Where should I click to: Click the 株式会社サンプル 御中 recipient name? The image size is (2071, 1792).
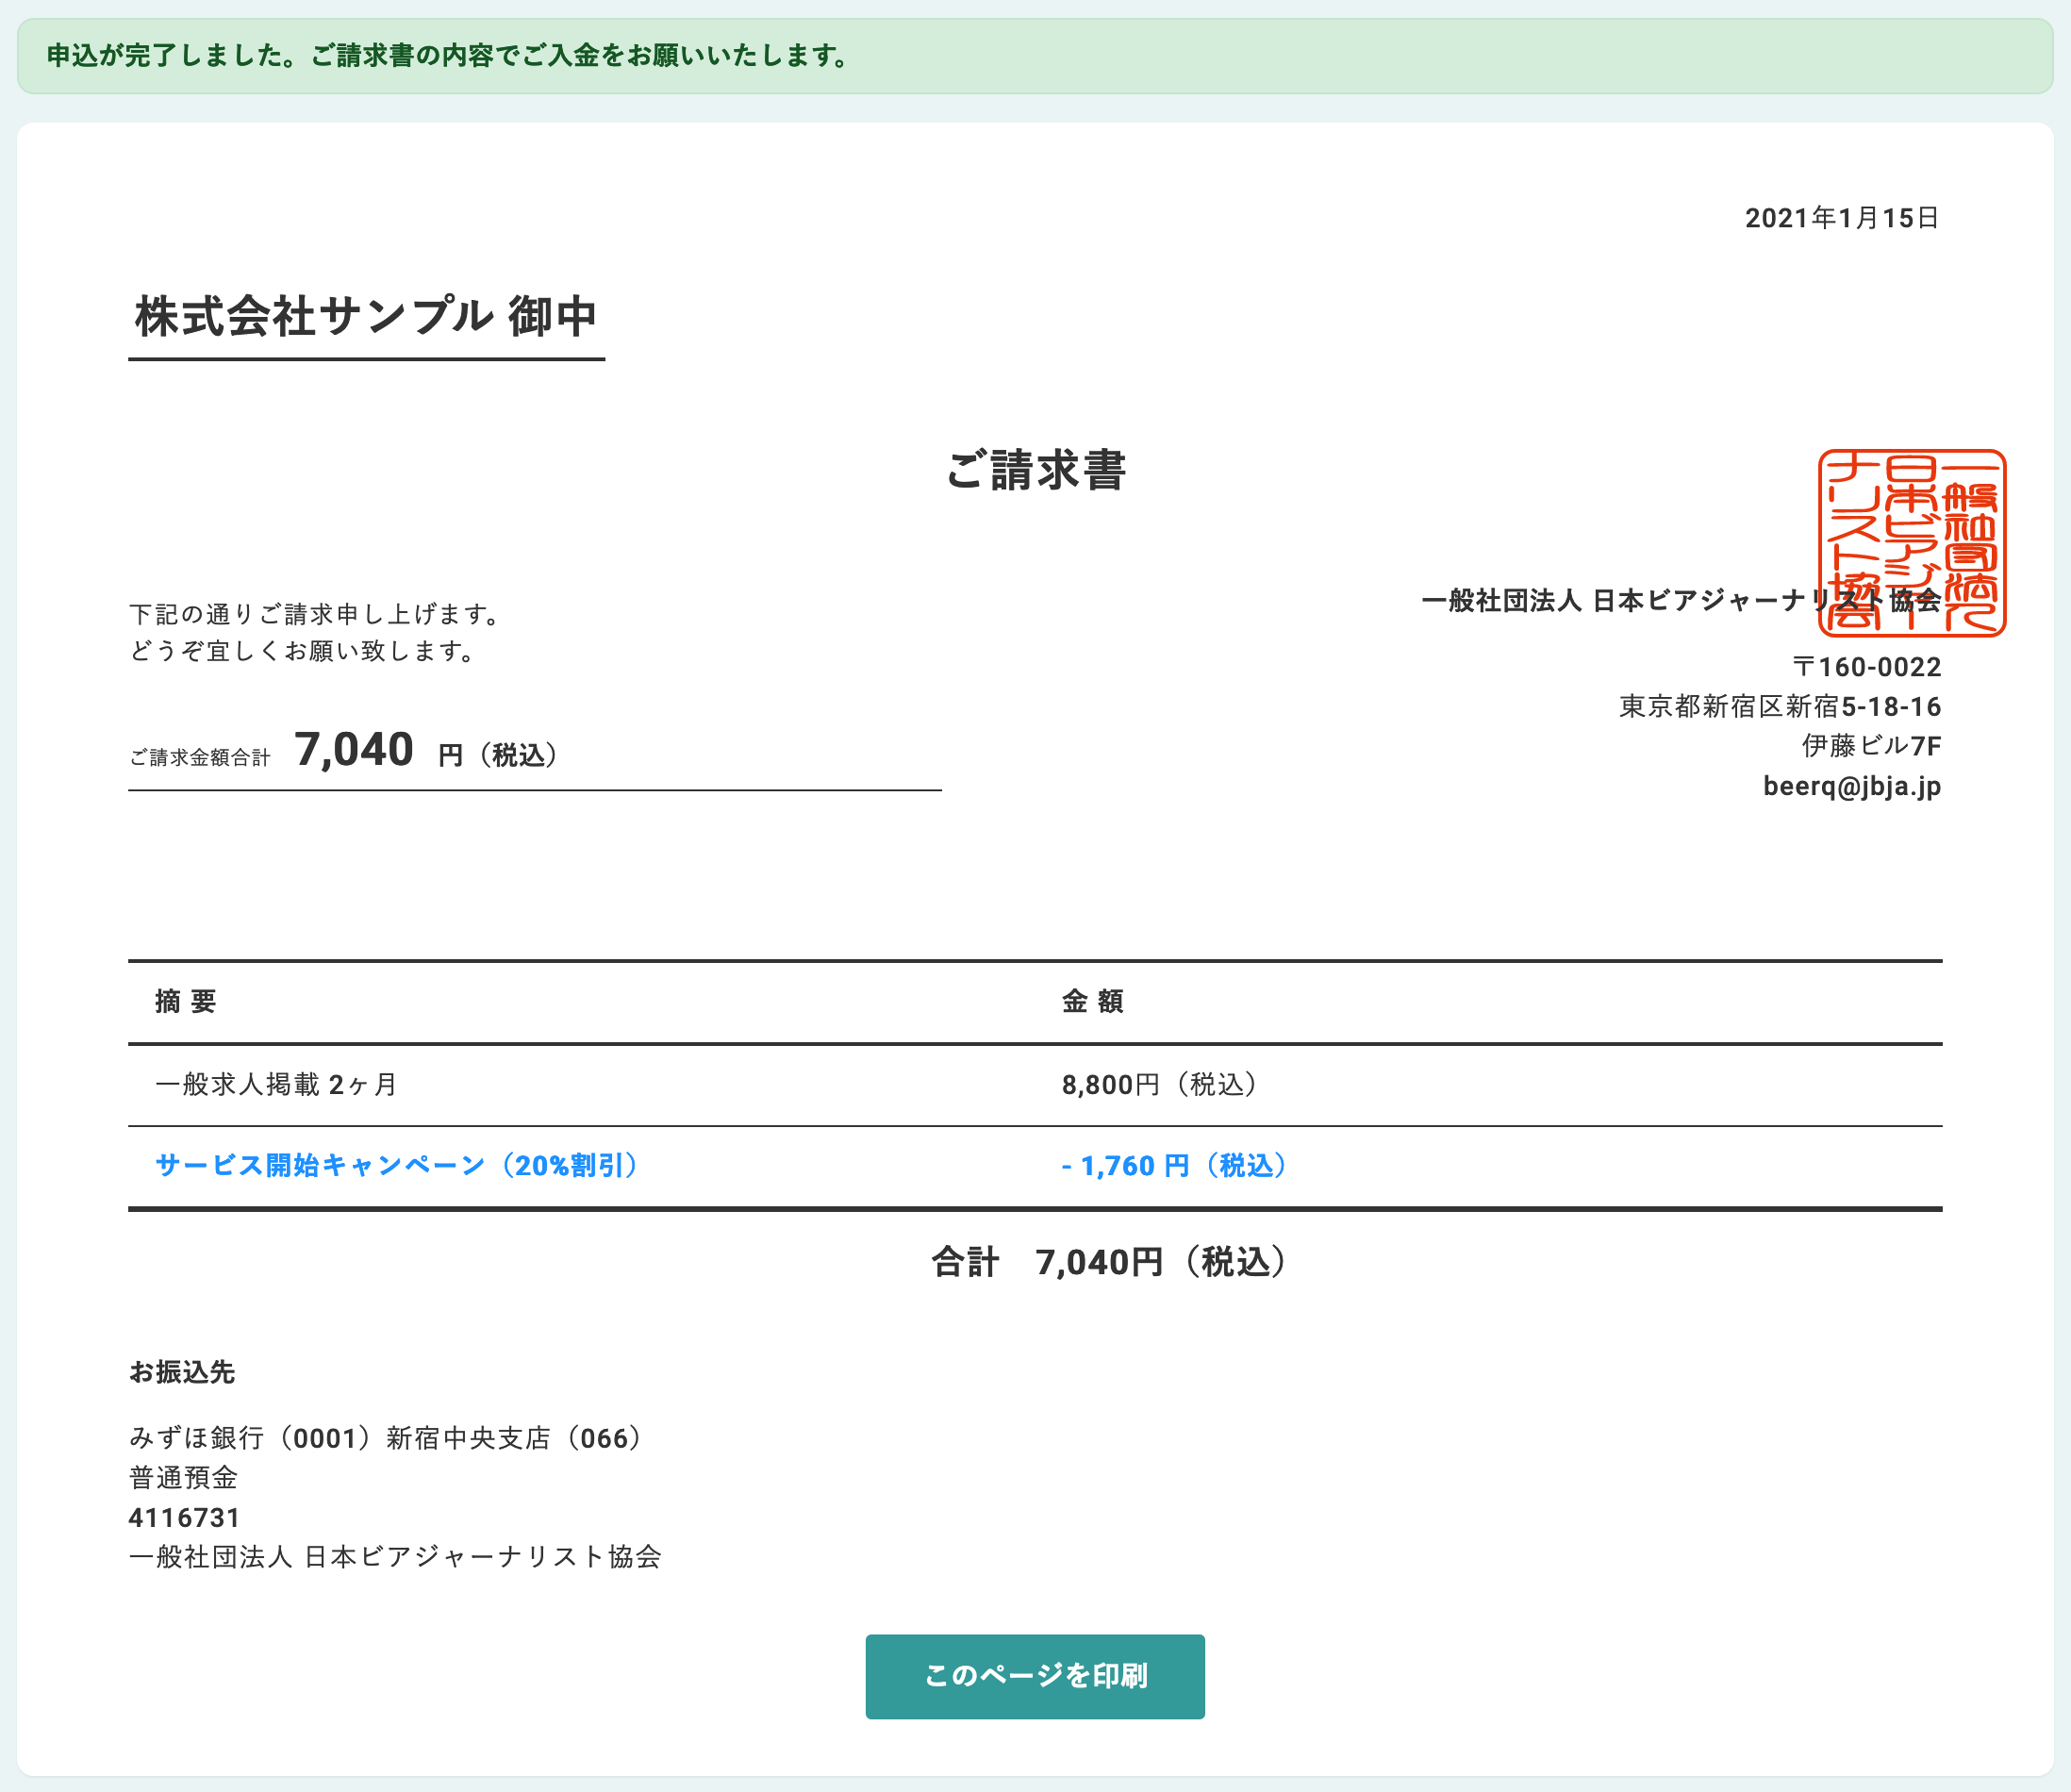click(366, 317)
